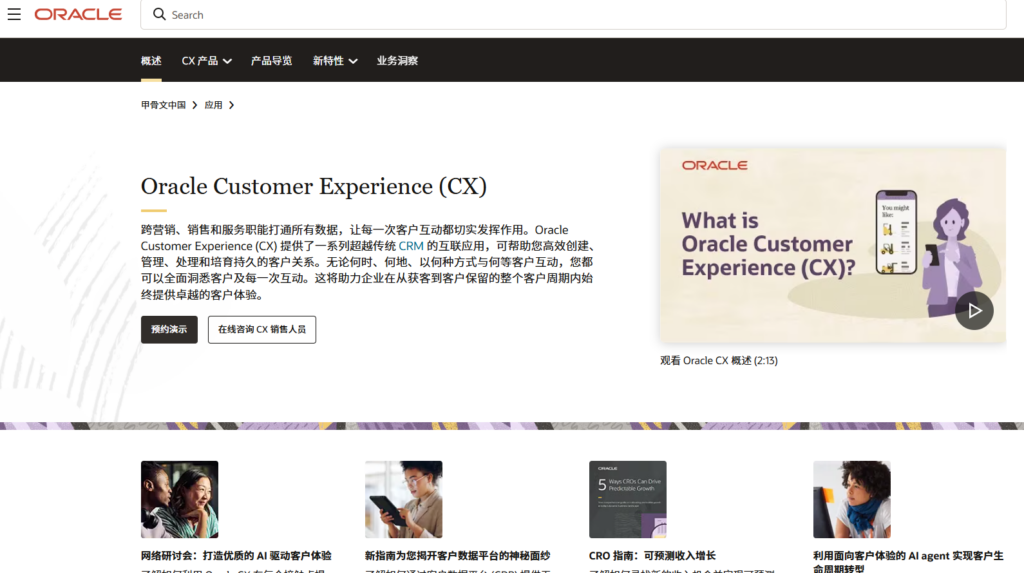Select the 概述 tab
This screenshot has width=1024, height=573.
pyautogui.click(x=151, y=61)
